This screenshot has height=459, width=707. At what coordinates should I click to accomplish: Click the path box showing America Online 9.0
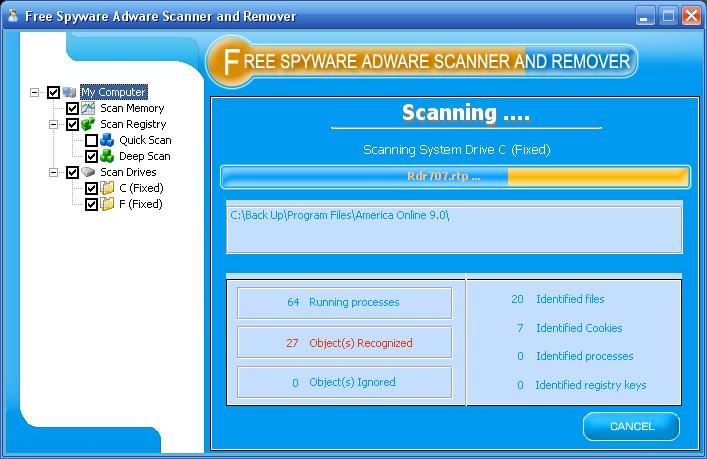(x=454, y=230)
